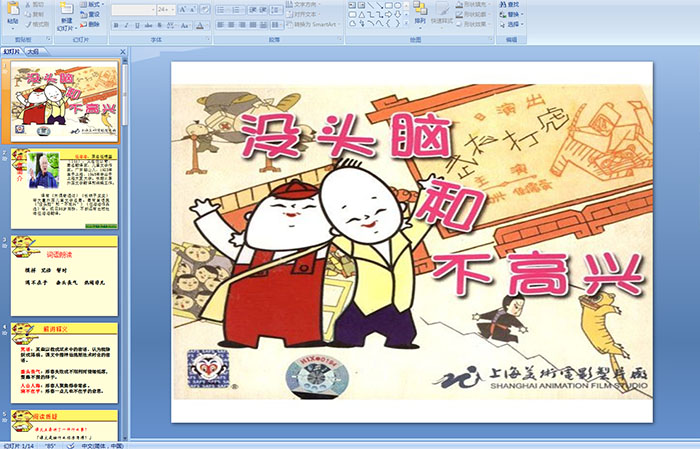Screen dimensions: 700x449
Task: Click the Copy (复制) icon
Action: point(29,14)
